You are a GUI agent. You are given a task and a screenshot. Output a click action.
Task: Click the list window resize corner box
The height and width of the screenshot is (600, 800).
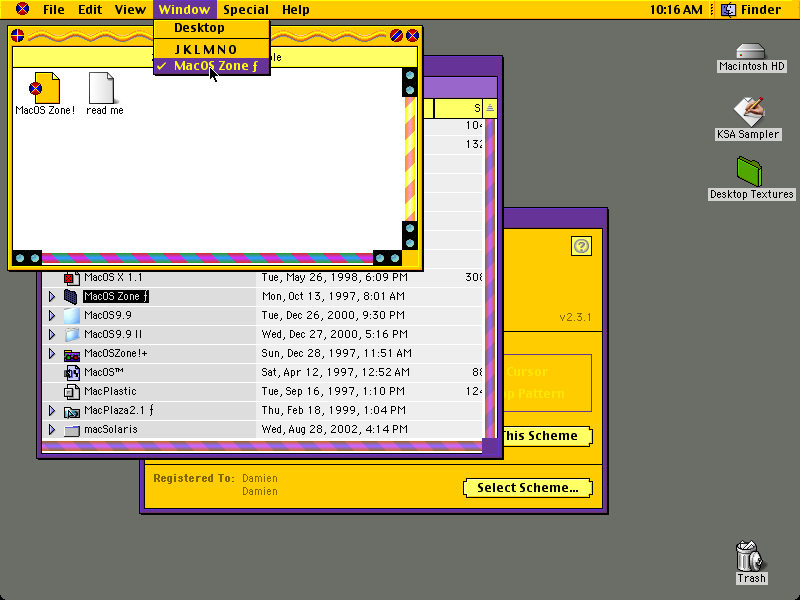click(x=490, y=446)
